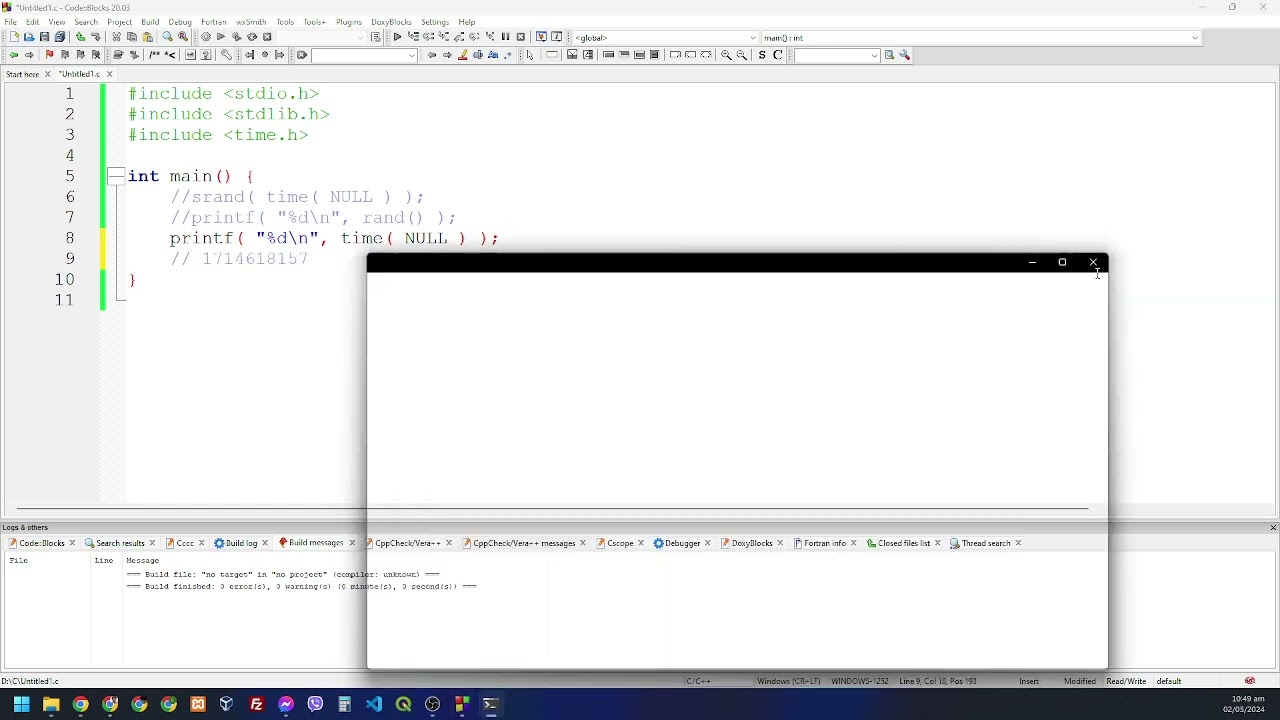This screenshot has width=1280, height=720.
Task: Rebuild the project with the toolbar icon
Action: [252, 37]
